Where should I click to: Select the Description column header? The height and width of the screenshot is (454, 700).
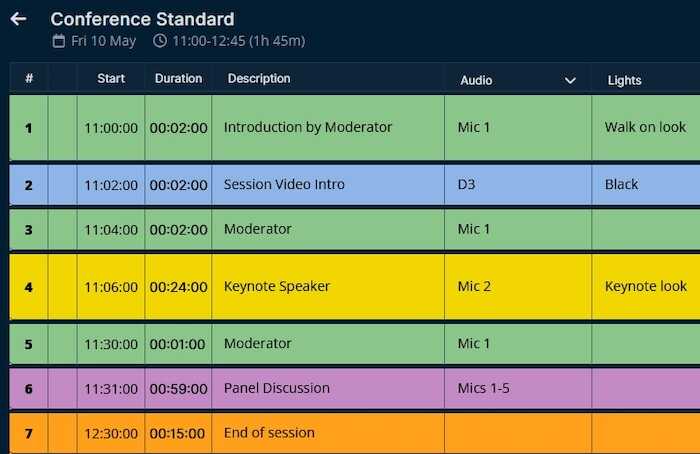click(x=259, y=79)
